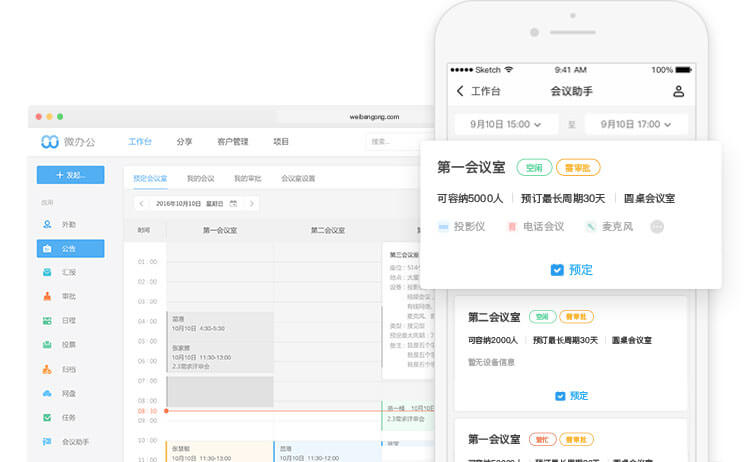Click the user profile icon in phone header

tap(678, 92)
